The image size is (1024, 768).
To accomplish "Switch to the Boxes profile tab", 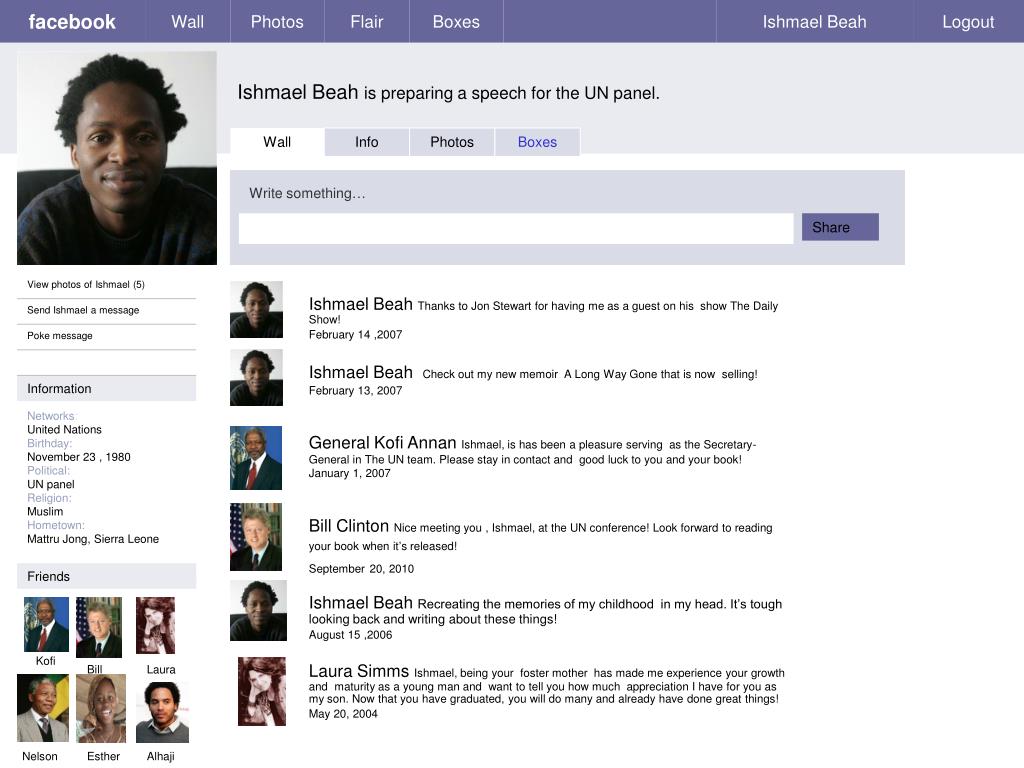I will (537, 142).
